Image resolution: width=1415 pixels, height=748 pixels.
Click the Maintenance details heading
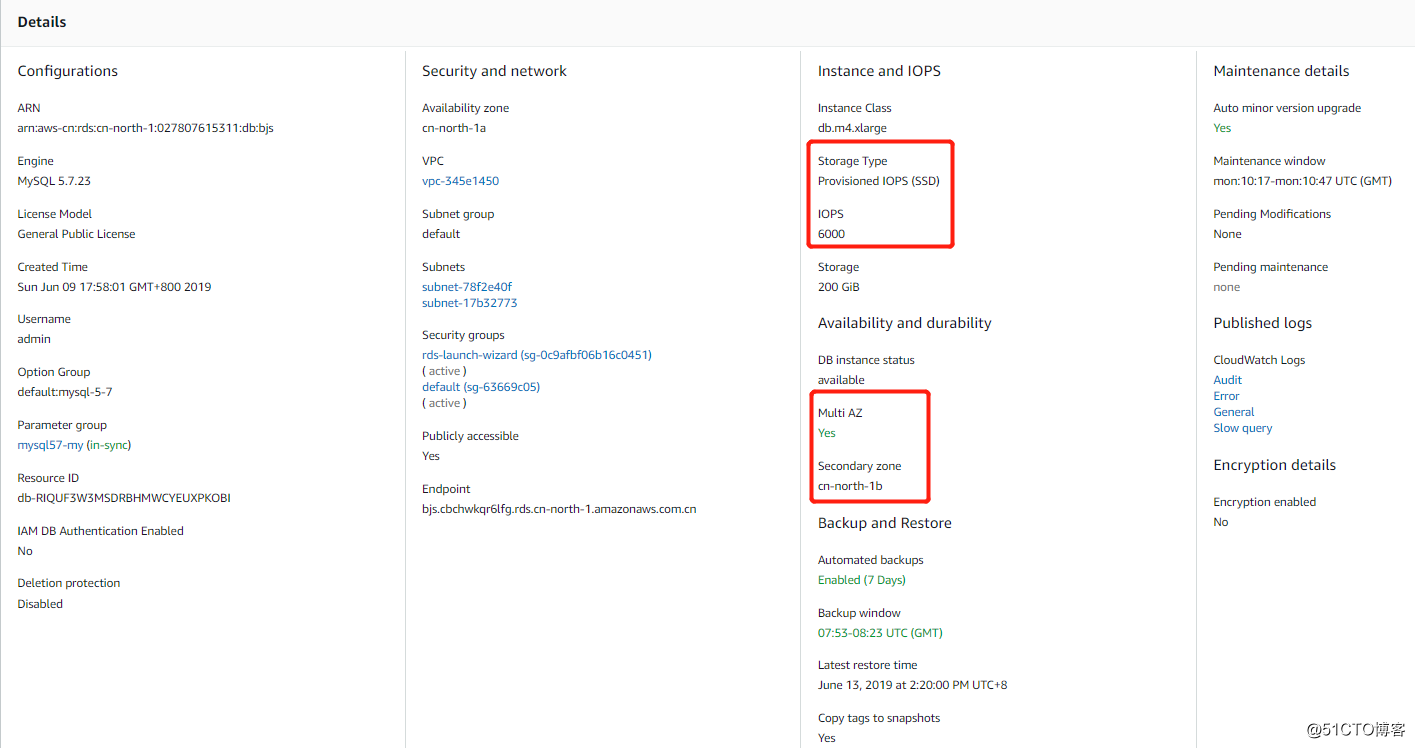[1281, 71]
